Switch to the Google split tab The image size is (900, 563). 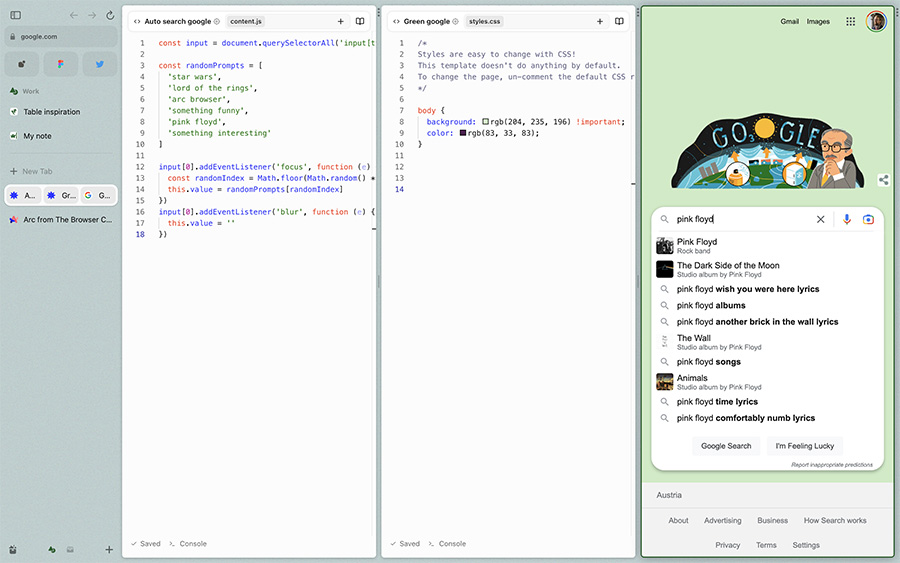[x=98, y=195]
